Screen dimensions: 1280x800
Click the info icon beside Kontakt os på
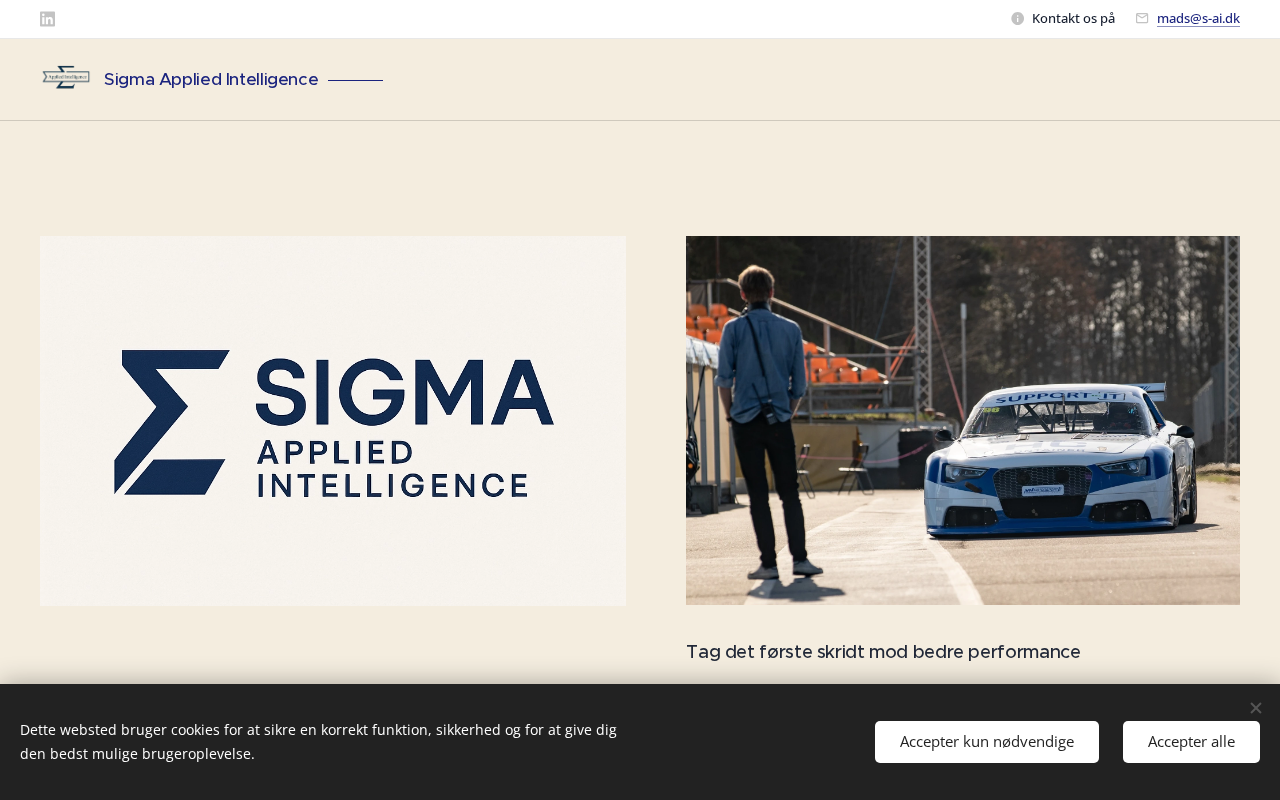[x=1018, y=18]
